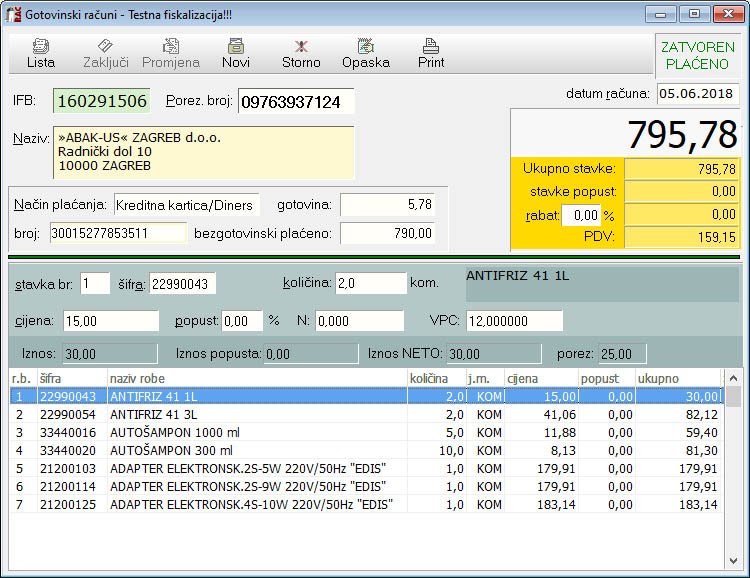Click the application icon in title bar

[15, 14]
